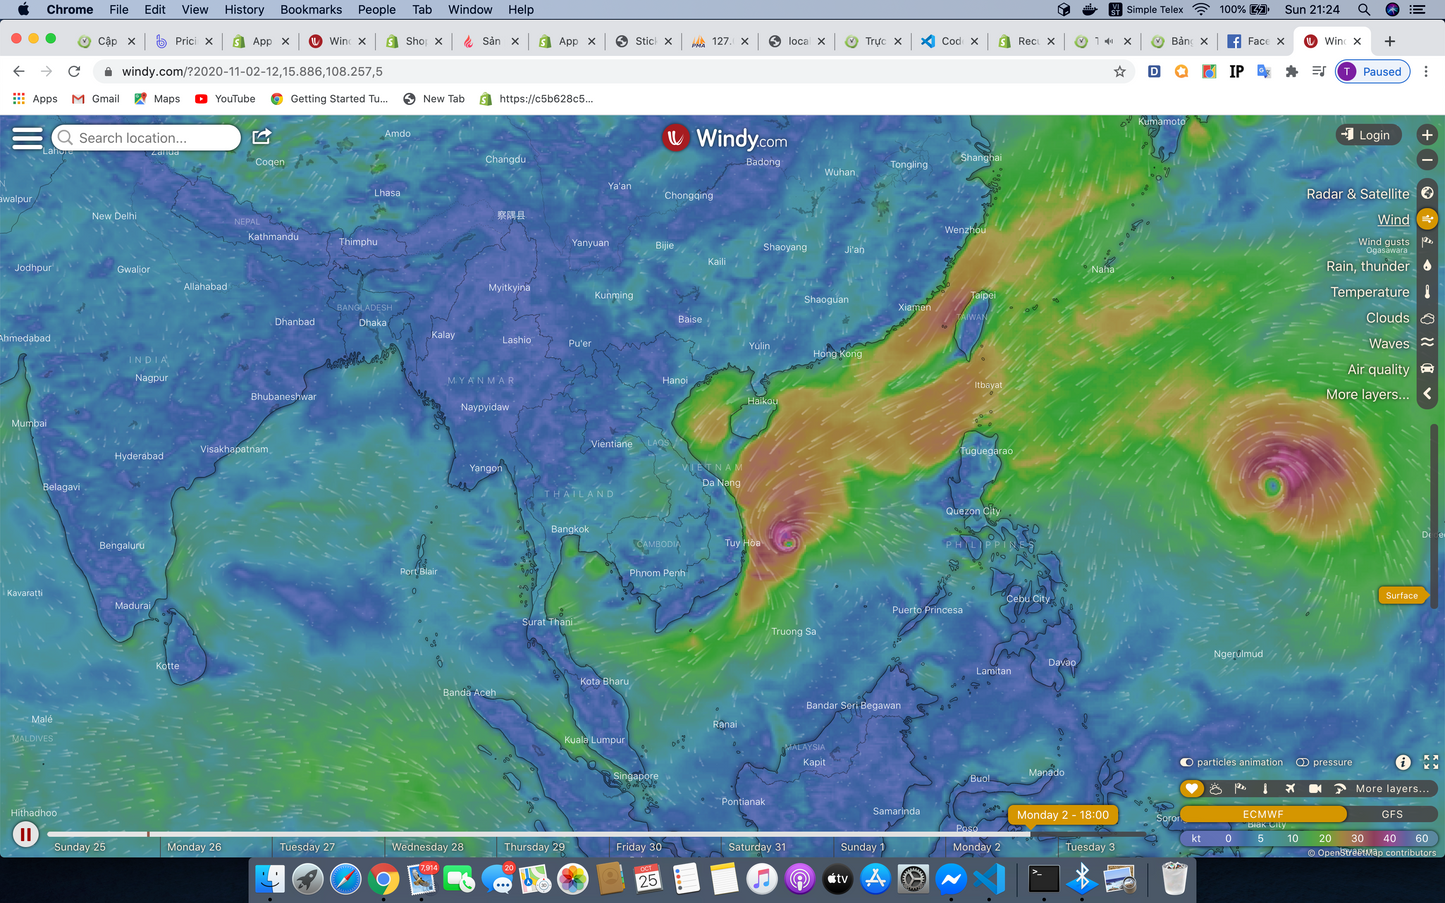Open the share icon beside search box
The image size is (1445, 903).
[262, 137]
